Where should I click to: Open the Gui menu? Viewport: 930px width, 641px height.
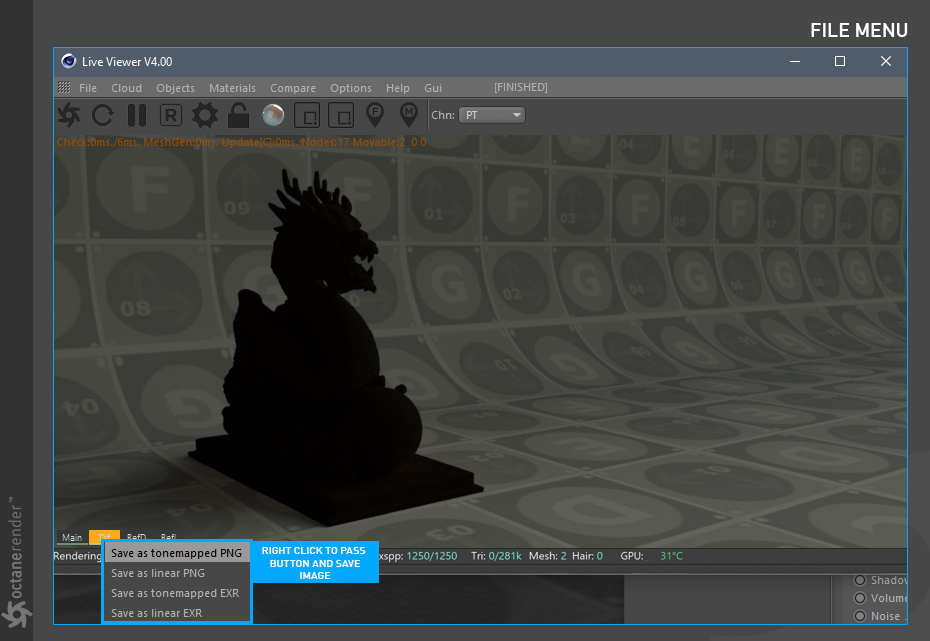(x=433, y=88)
